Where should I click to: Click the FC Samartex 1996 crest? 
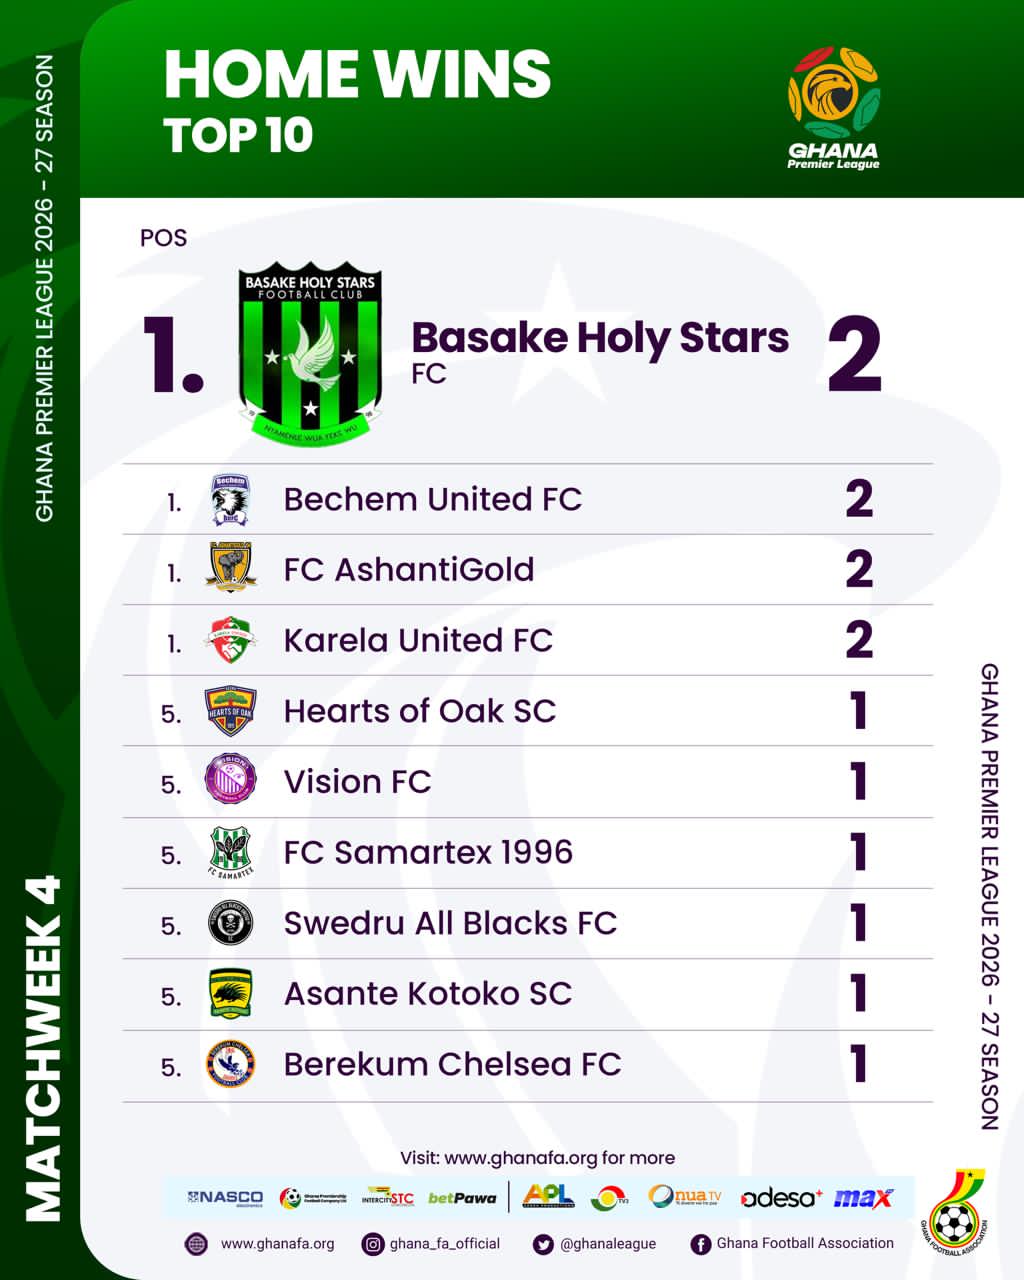[x=230, y=853]
